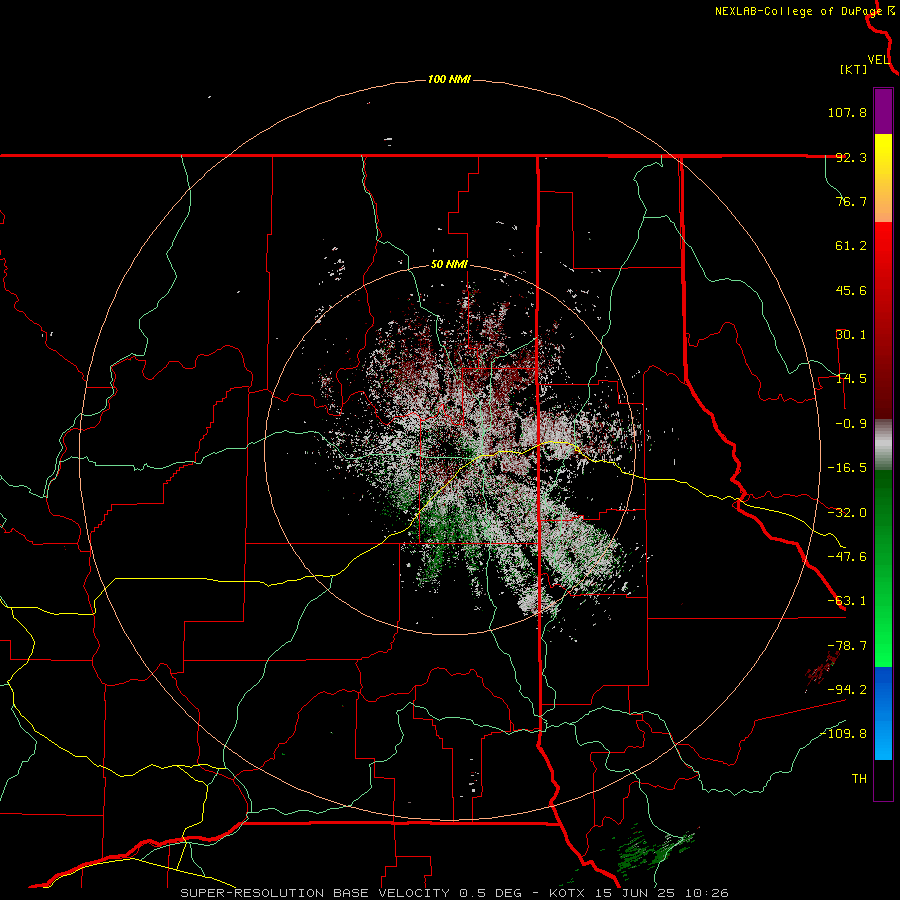Click the -63.1 scale value
This screenshot has width=900, height=900.
point(847,601)
